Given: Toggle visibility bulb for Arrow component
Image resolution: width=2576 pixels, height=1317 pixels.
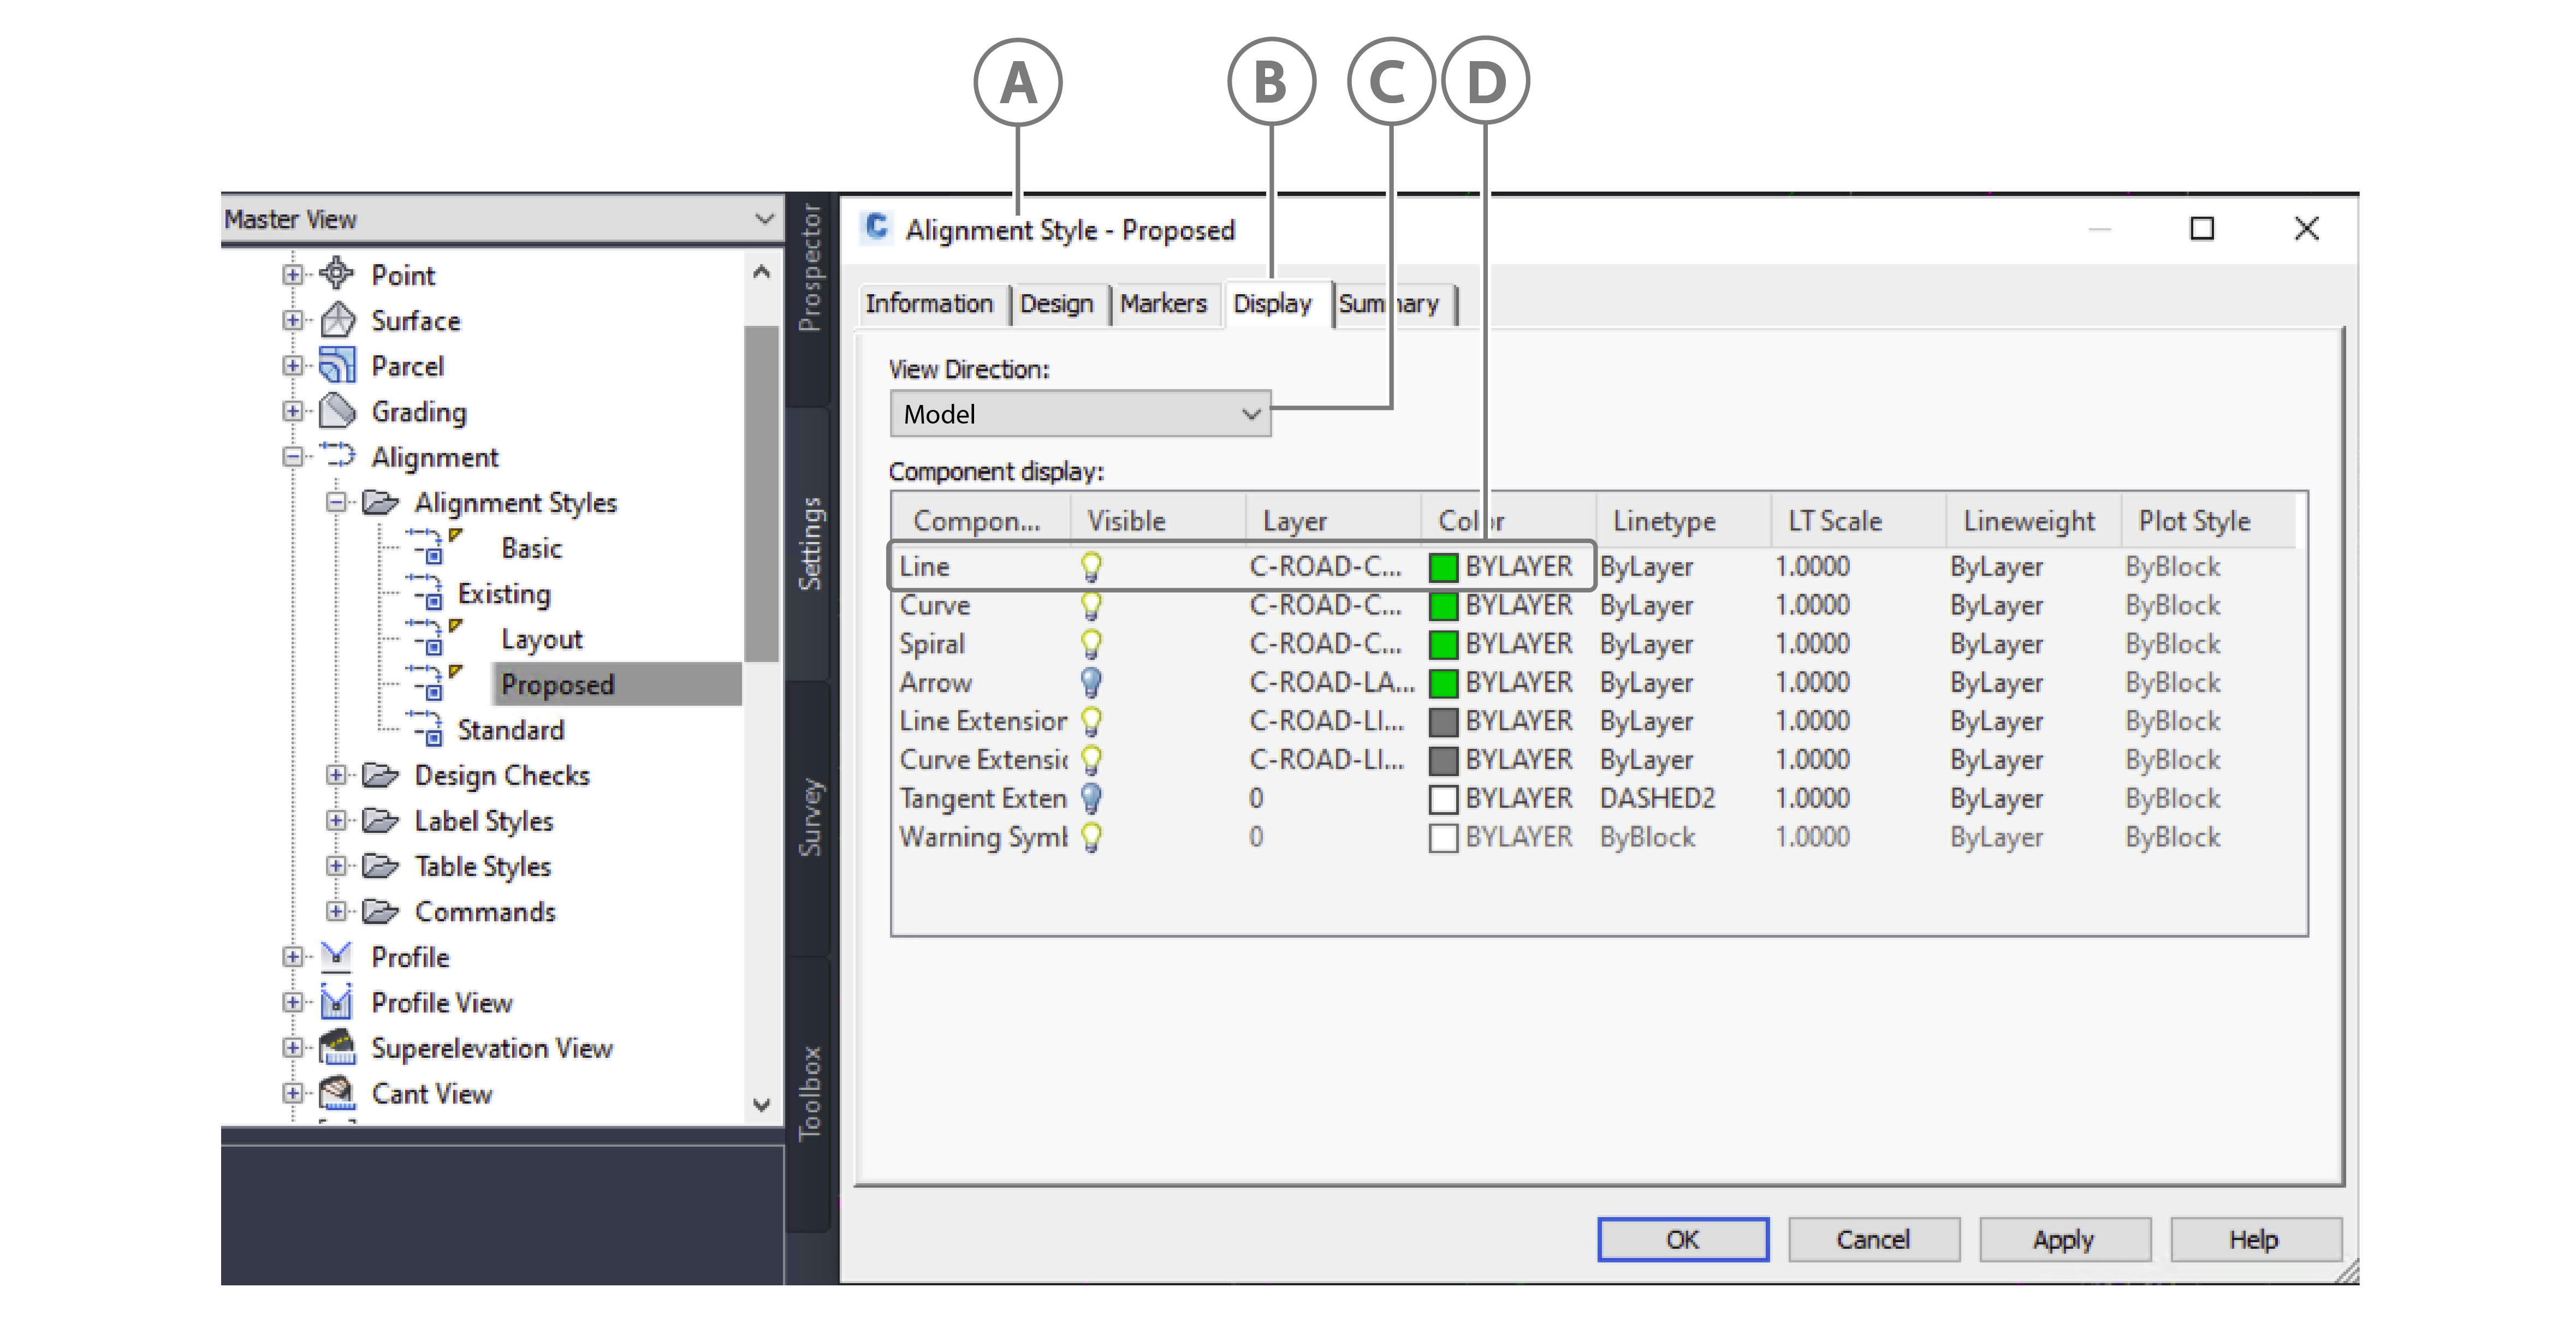Looking at the screenshot, I should click(1091, 683).
